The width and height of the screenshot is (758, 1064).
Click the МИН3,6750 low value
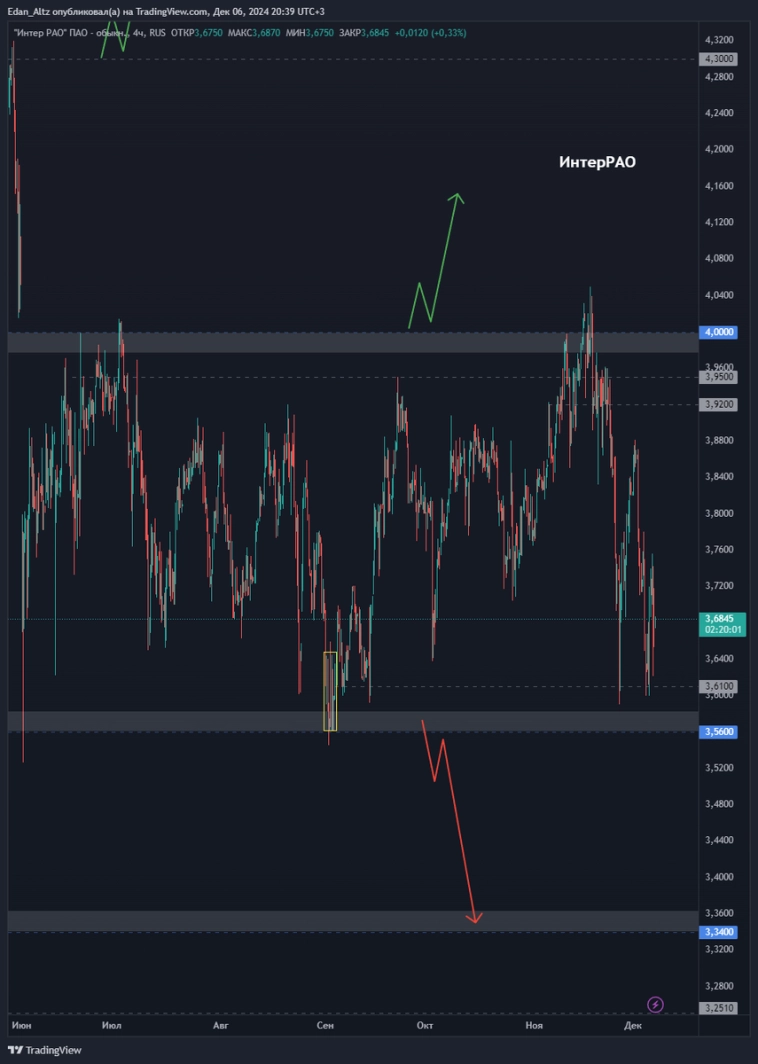(310, 33)
